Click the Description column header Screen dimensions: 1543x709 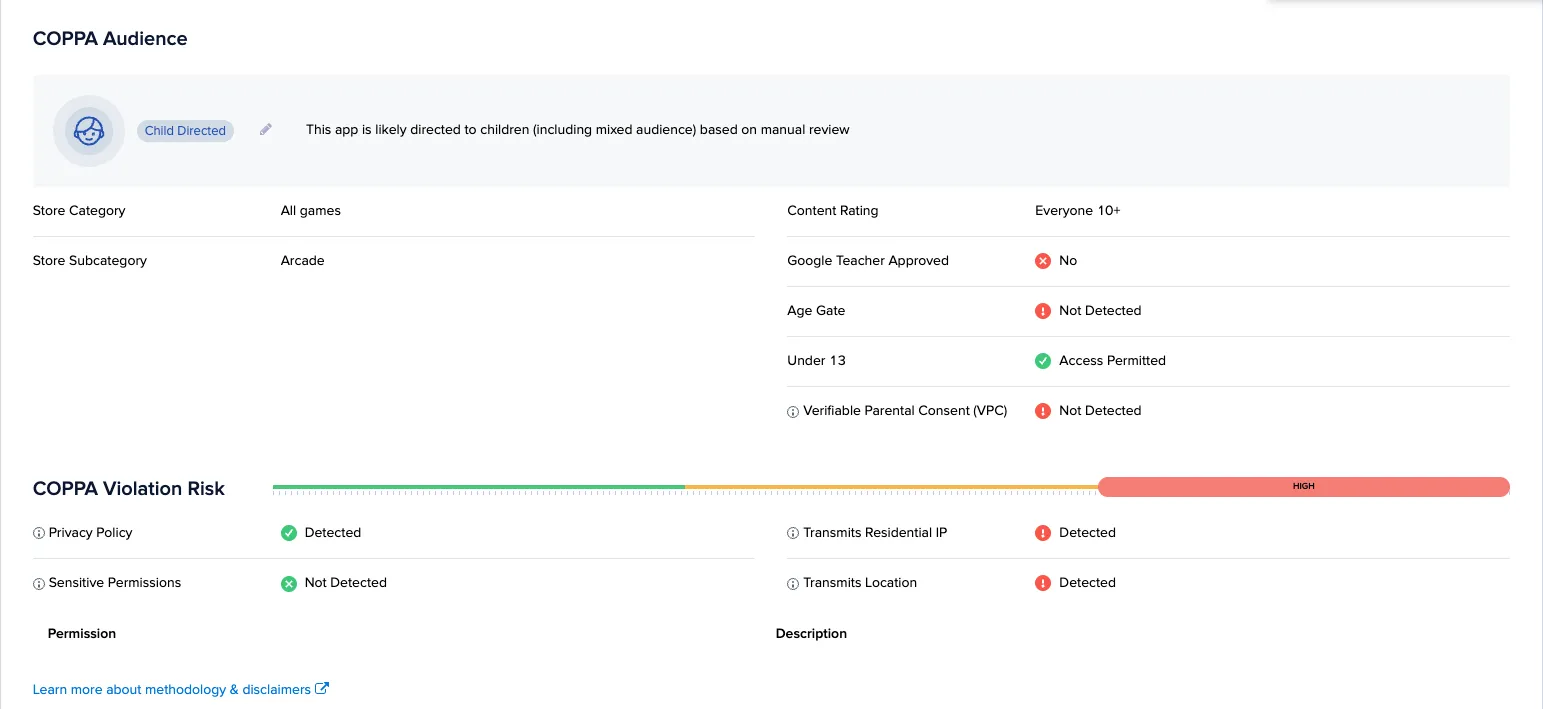(811, 634)
